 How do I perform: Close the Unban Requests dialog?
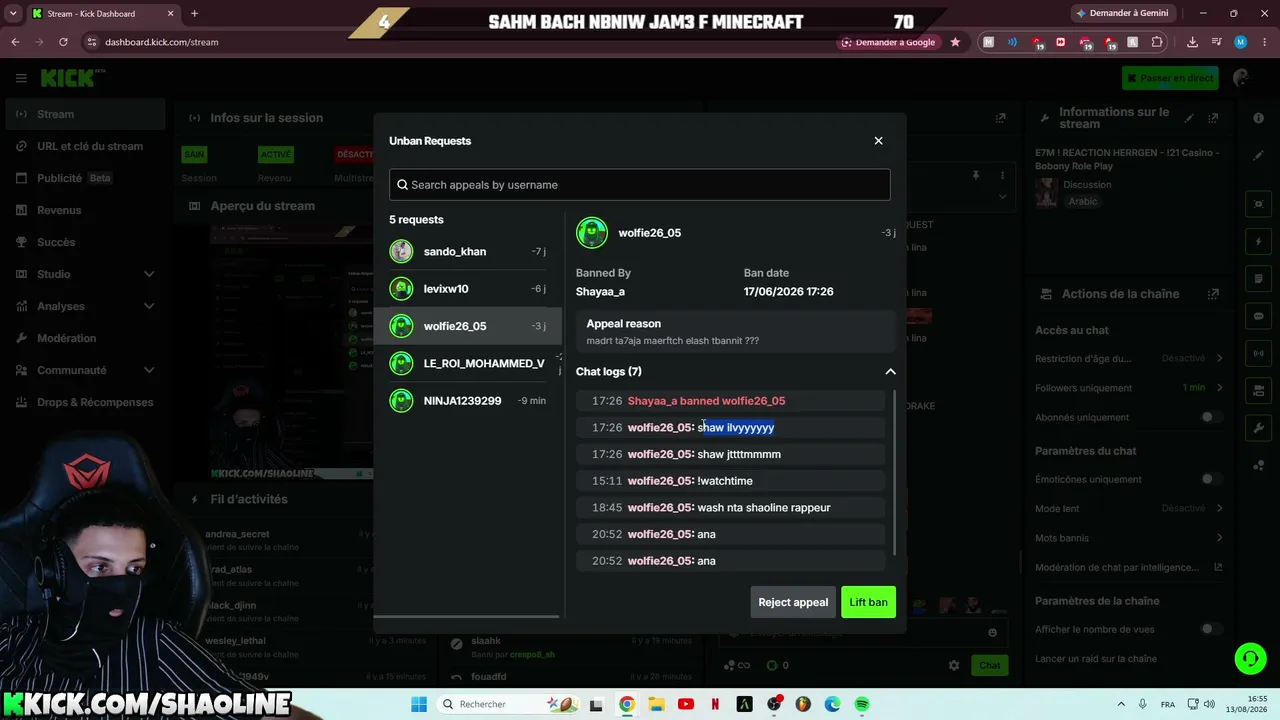(878, 141)
